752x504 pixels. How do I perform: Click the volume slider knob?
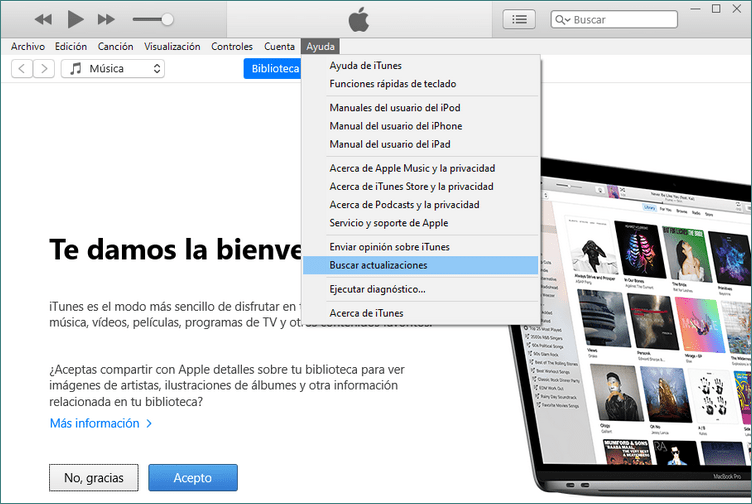(167, 20)
